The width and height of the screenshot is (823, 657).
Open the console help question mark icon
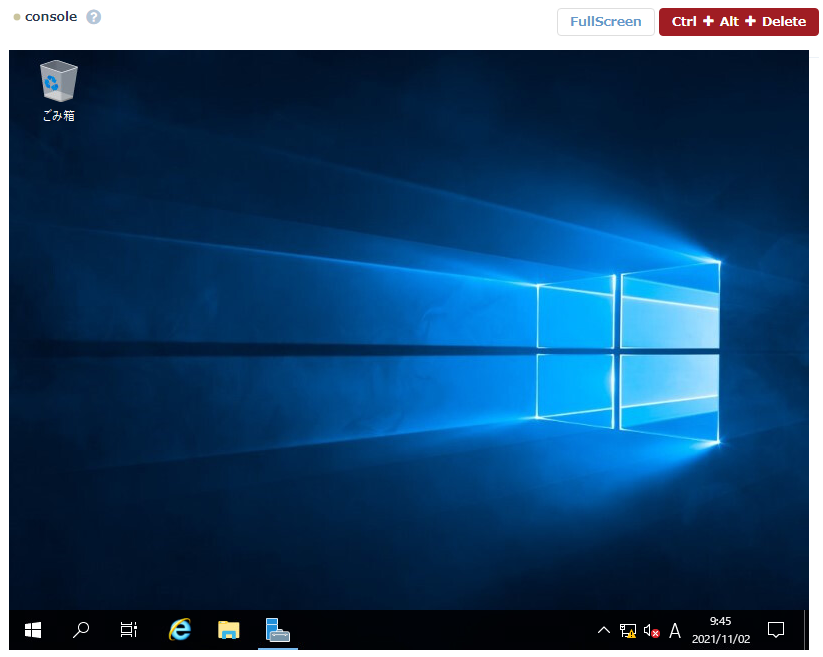pyautogui.click(x=94, y=17)
